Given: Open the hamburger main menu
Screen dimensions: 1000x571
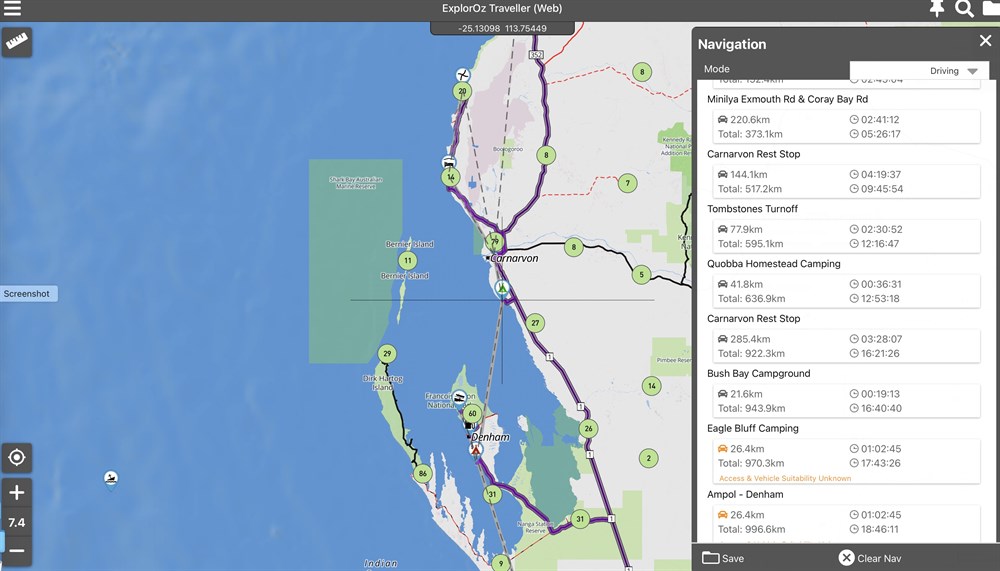Looking at the screenshot, I should [13, 9].
